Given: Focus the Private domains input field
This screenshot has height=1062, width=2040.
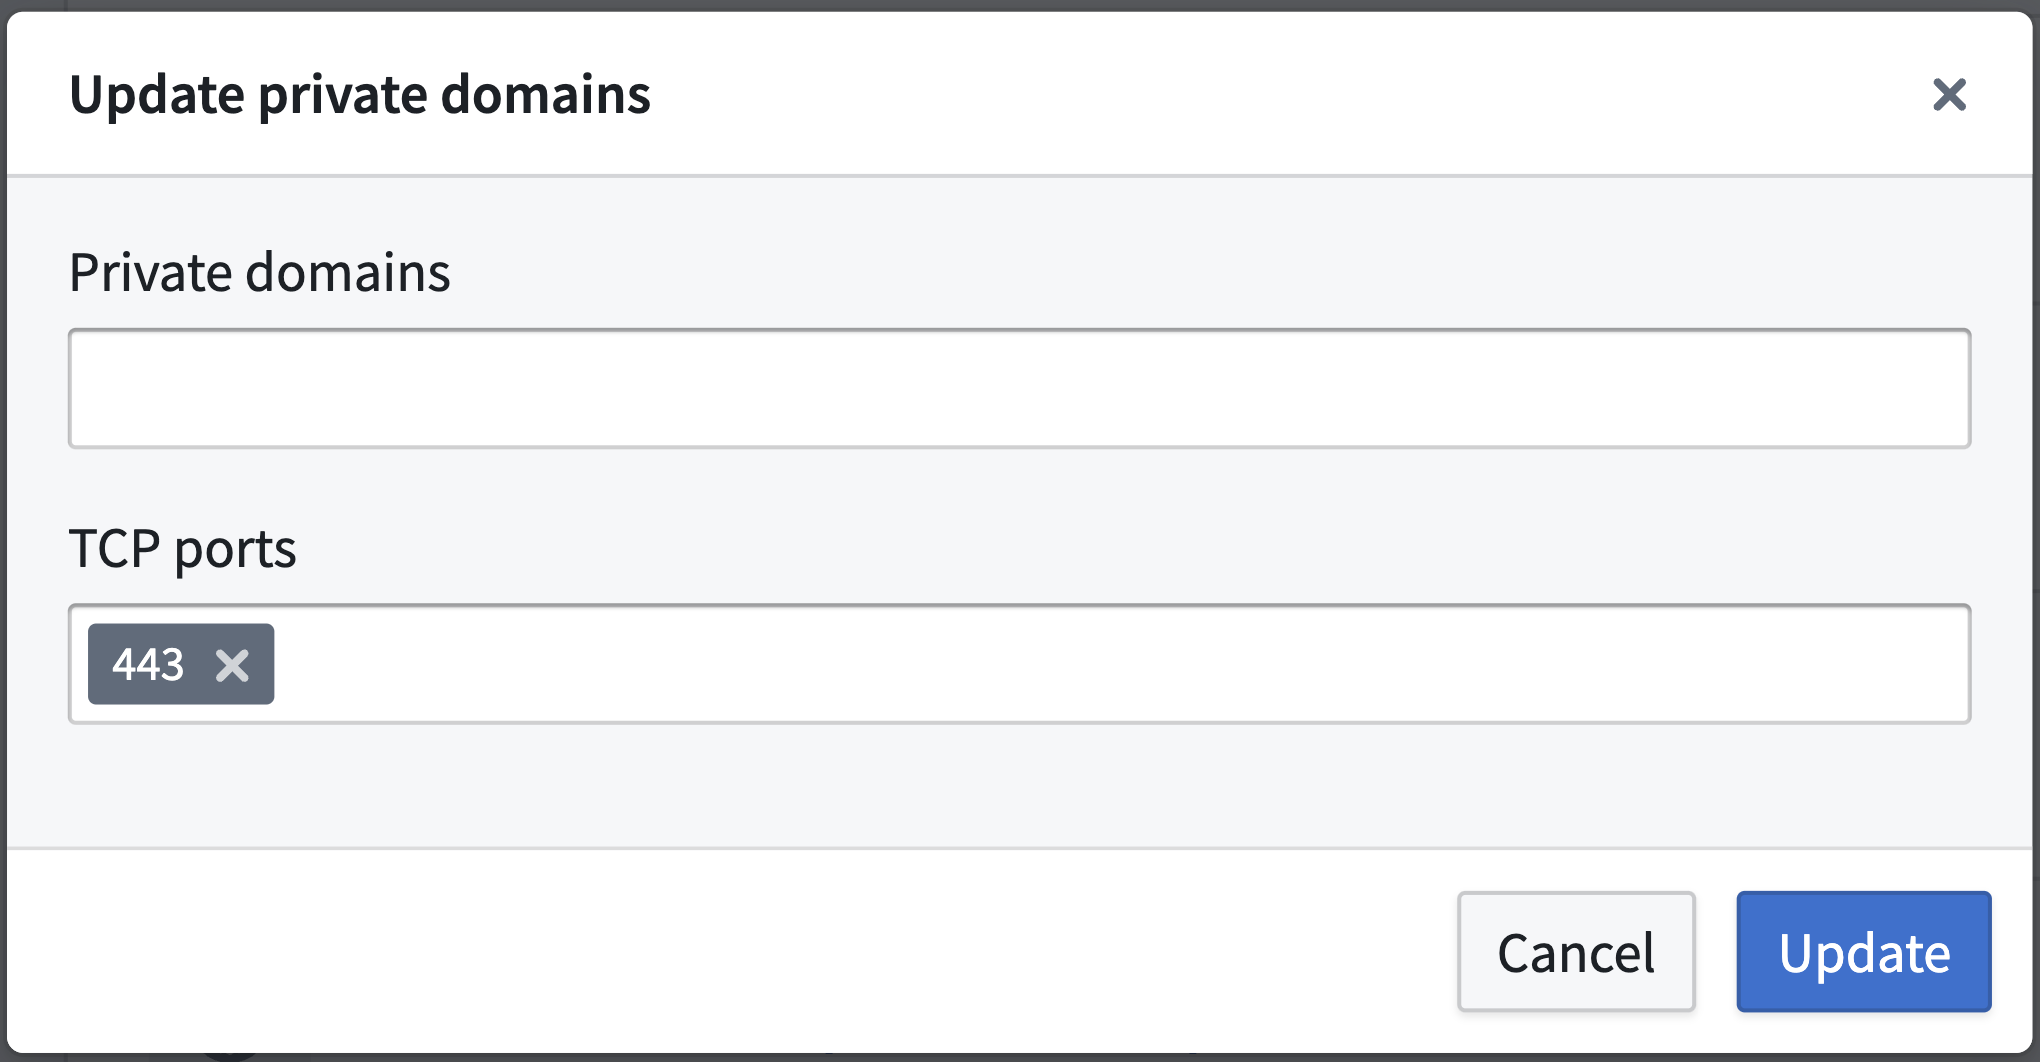Looking at the screenshot, I should [x=1019, y=388].
